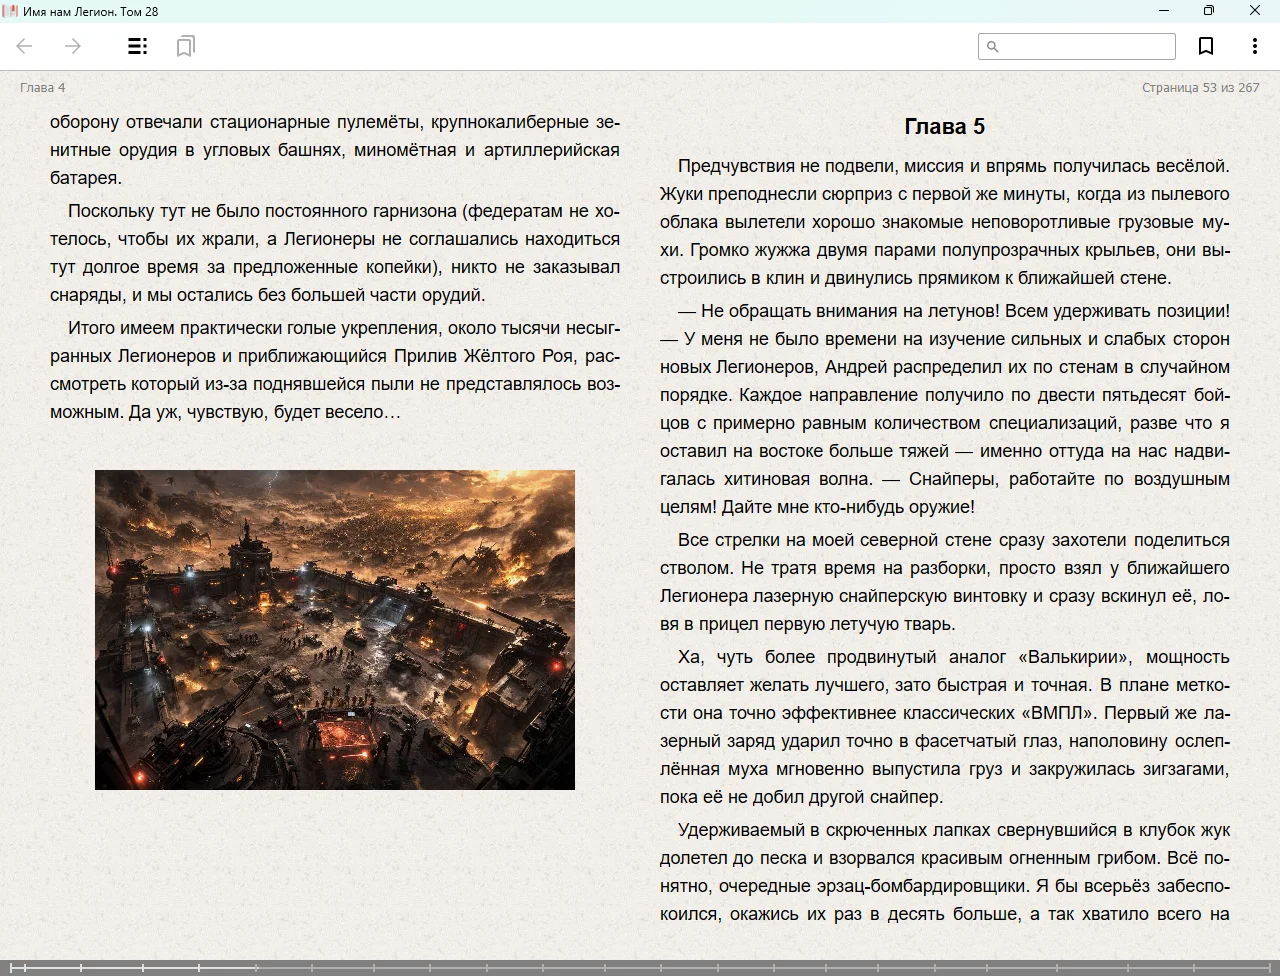Restore down the reader window
Image resolution: width=1280 pixels, height=976 pixels.
pyautogui.click(x=1209, y=11)
